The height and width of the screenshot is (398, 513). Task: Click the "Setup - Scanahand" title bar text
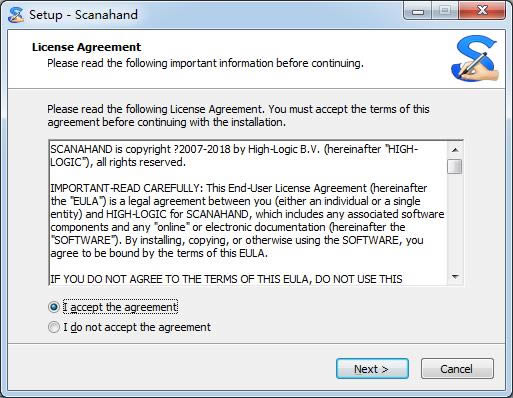click(x=83, y=15)
